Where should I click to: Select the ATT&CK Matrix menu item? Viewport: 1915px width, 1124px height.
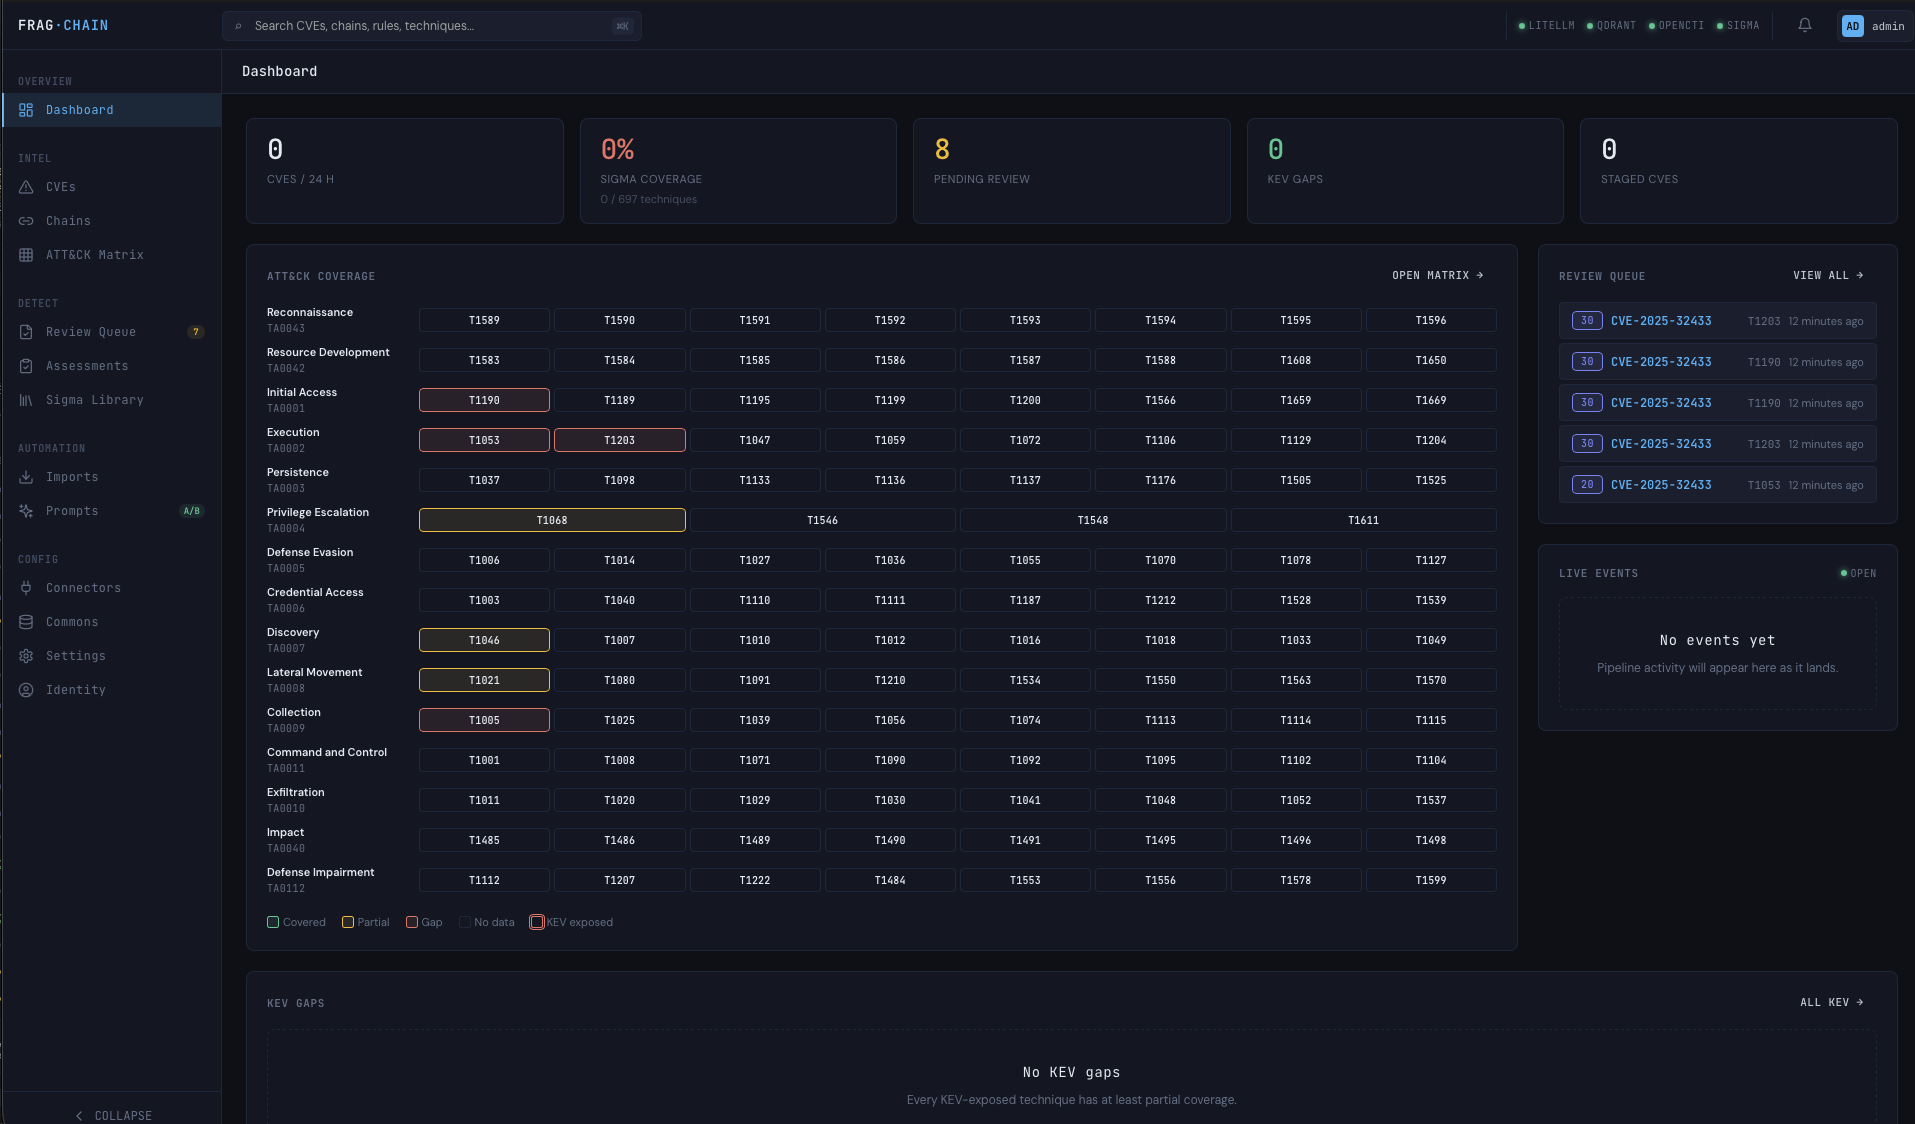pyautogui.click(x=111, y=255)
